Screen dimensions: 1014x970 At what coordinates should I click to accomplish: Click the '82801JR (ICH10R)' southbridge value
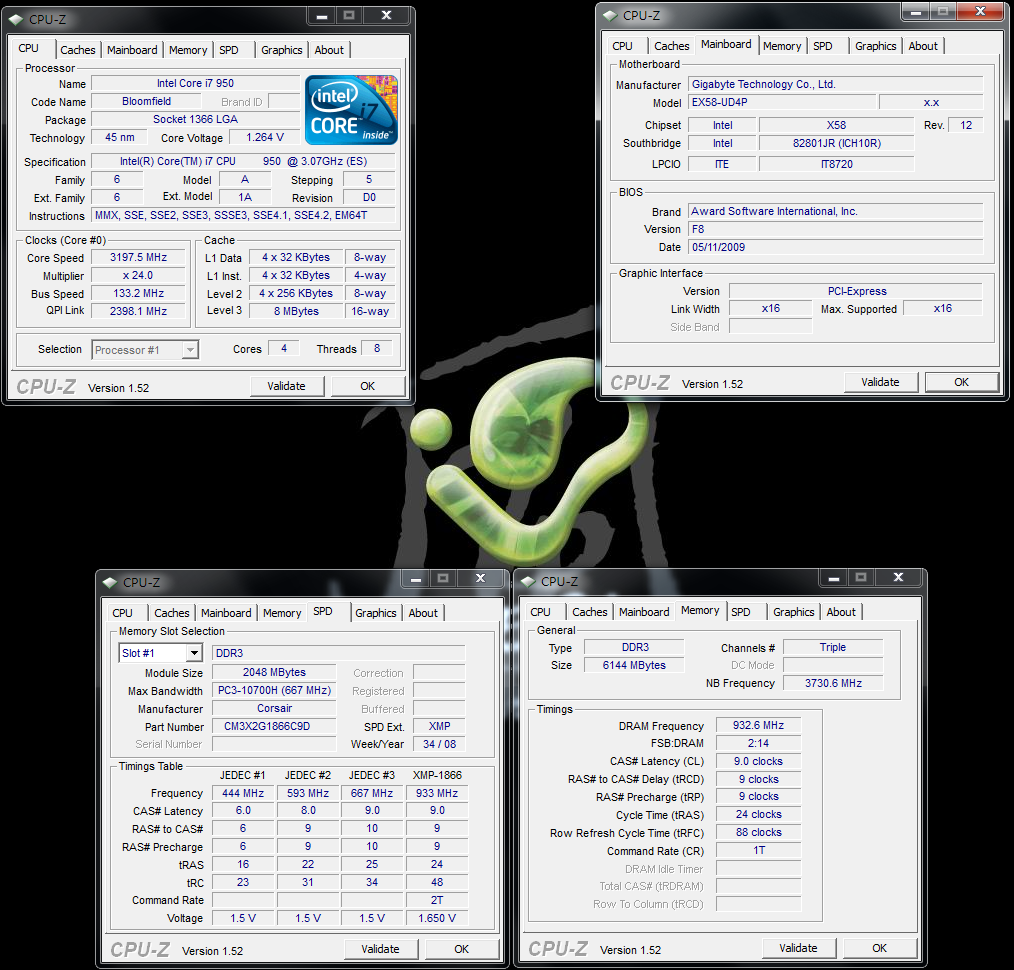coord(837,144)
